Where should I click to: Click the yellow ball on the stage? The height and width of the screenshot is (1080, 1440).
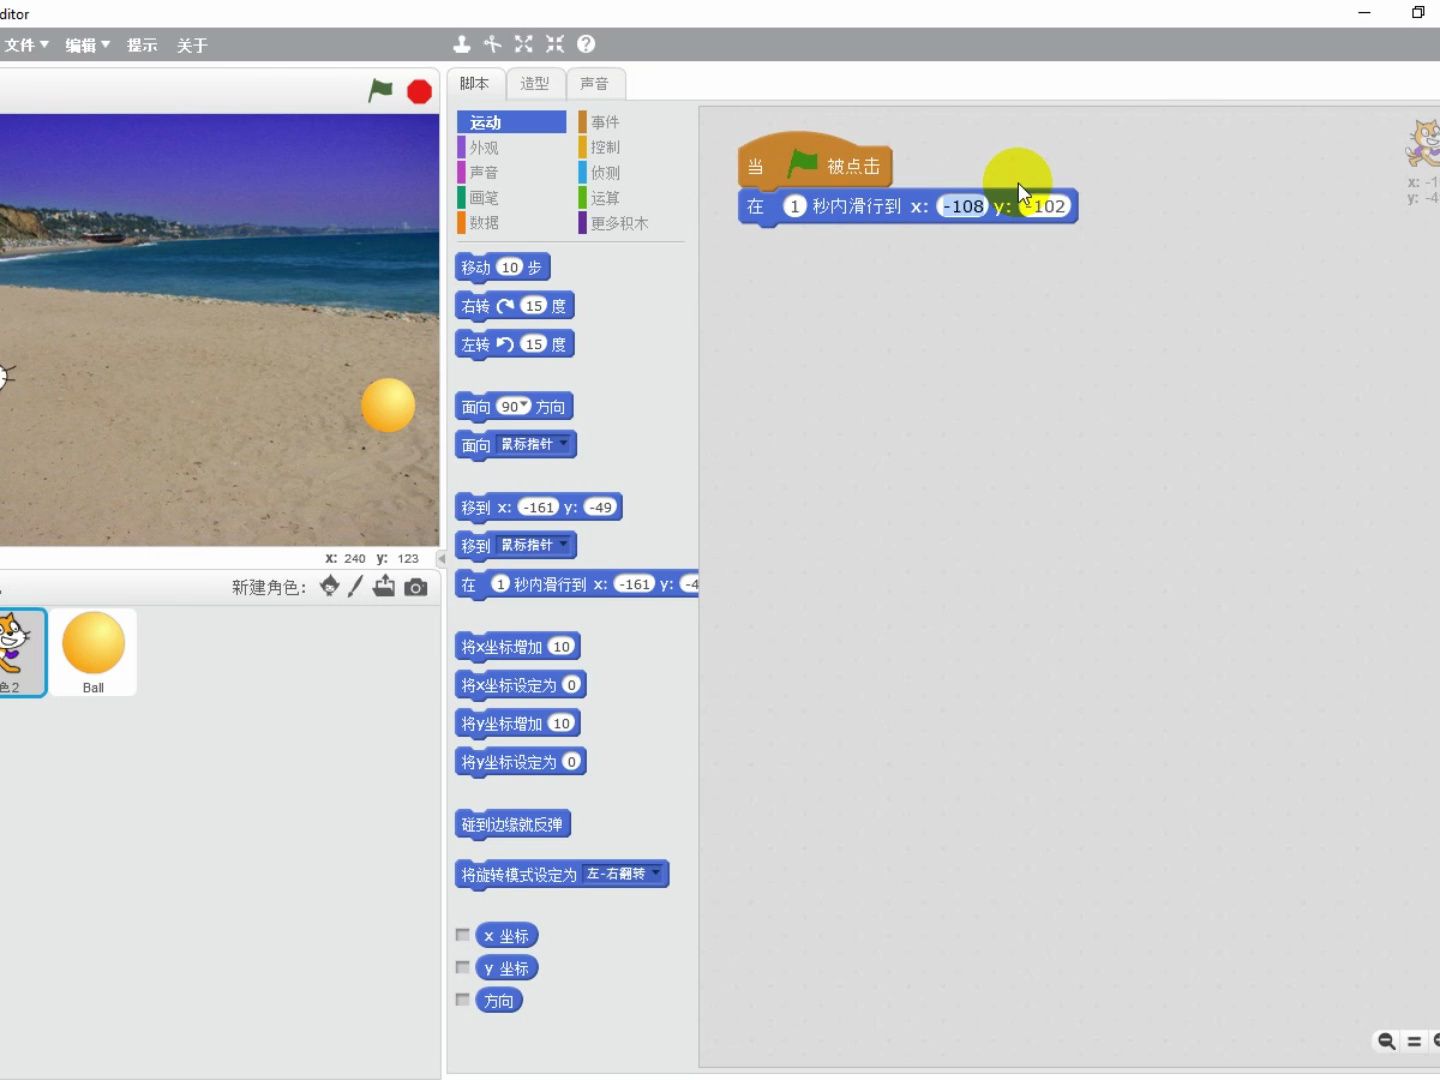[x=388, y=405]
